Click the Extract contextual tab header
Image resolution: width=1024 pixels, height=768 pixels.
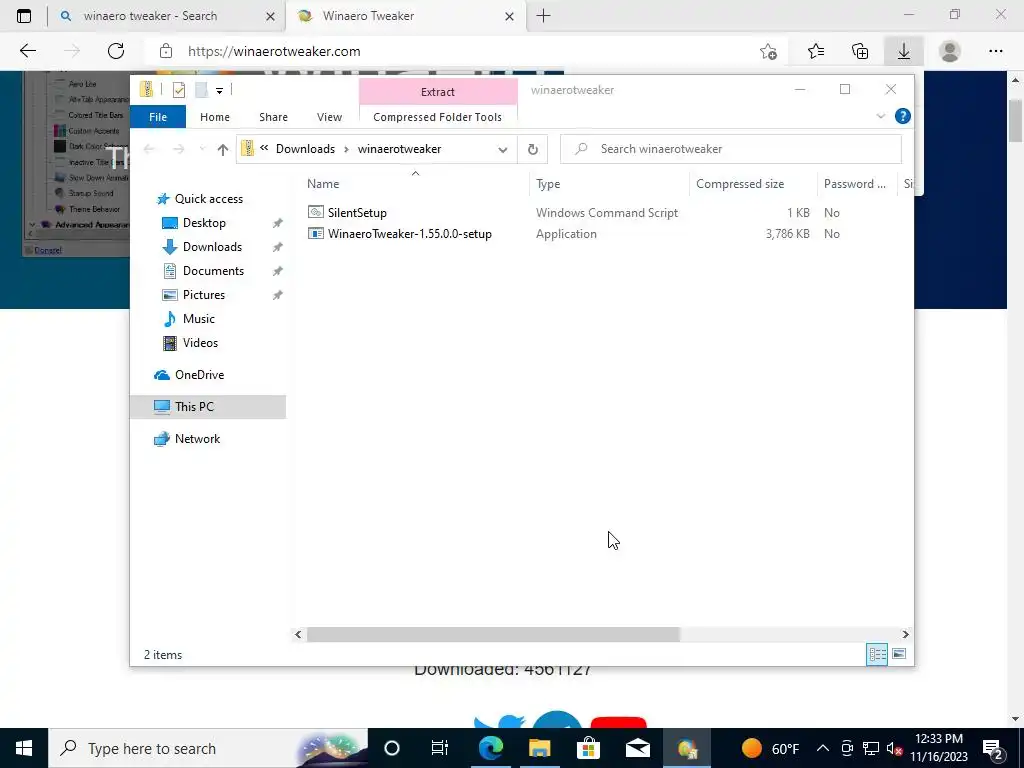(438, 91)
